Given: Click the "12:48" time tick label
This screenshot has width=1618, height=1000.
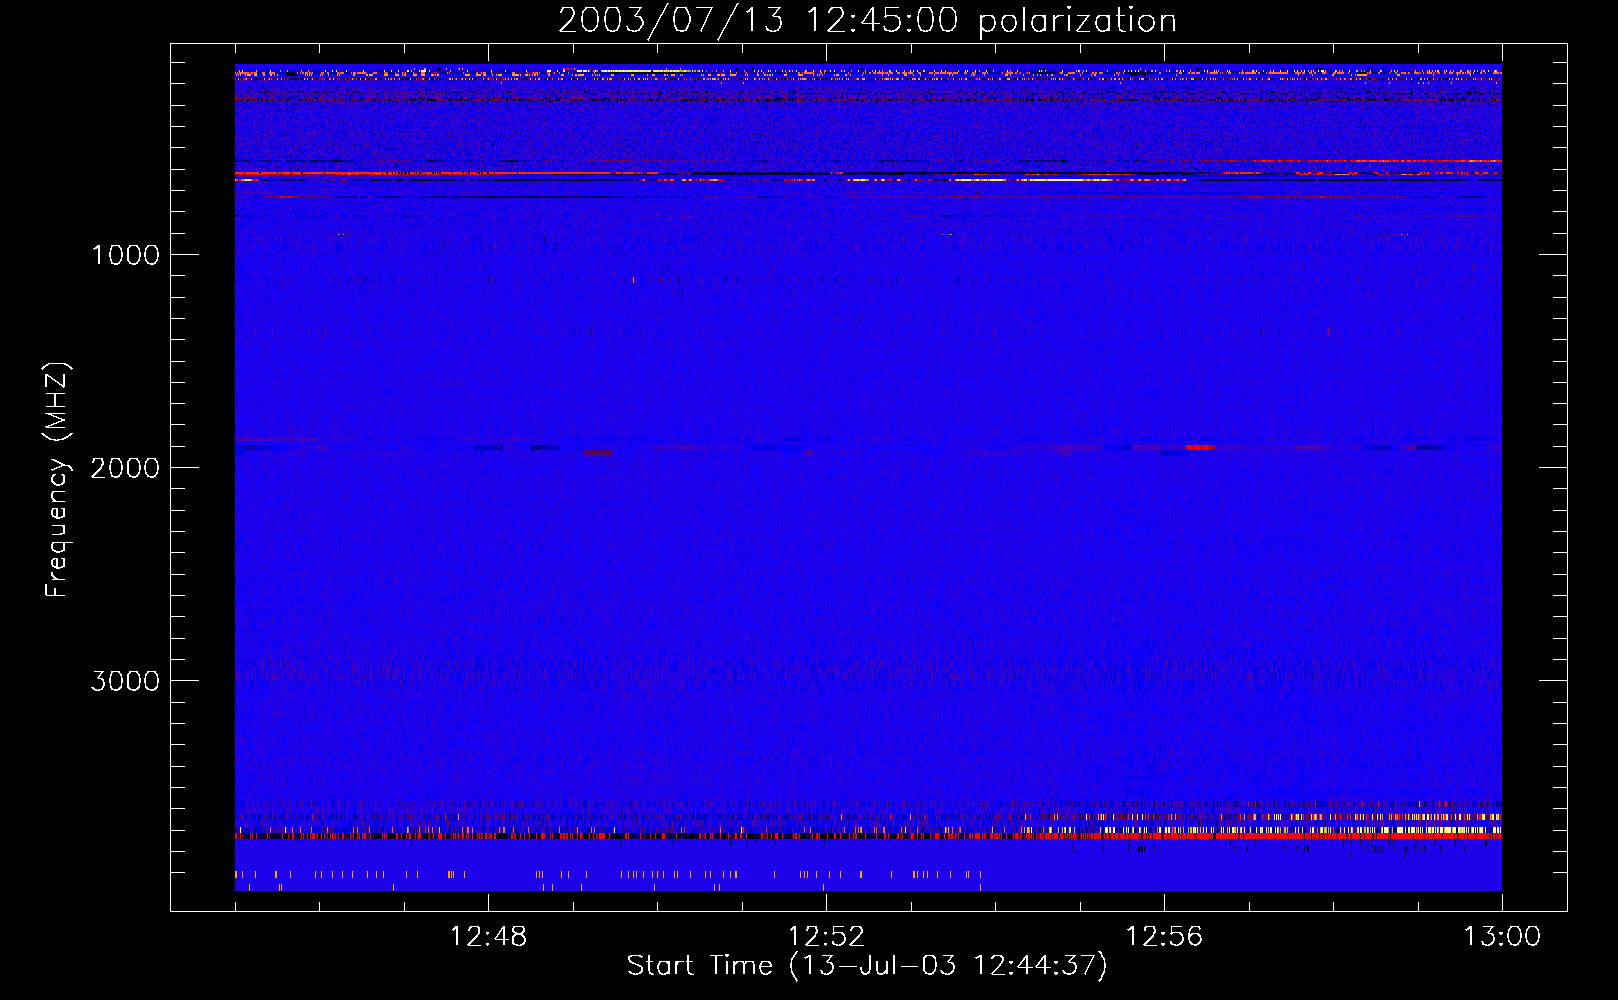Looking at the screenshot, I should click(x=488, y=937).
